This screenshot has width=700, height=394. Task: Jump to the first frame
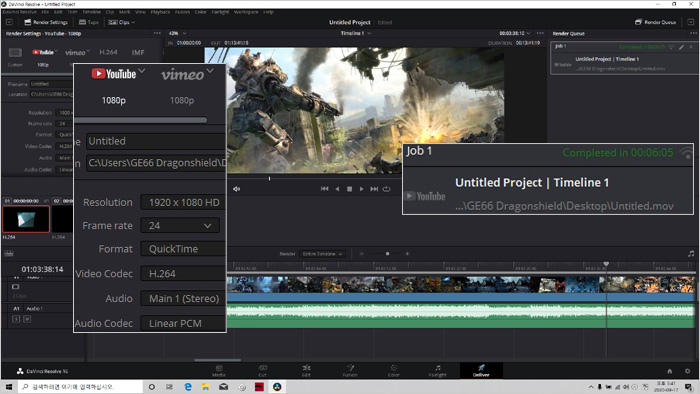[x=325, y=189]
